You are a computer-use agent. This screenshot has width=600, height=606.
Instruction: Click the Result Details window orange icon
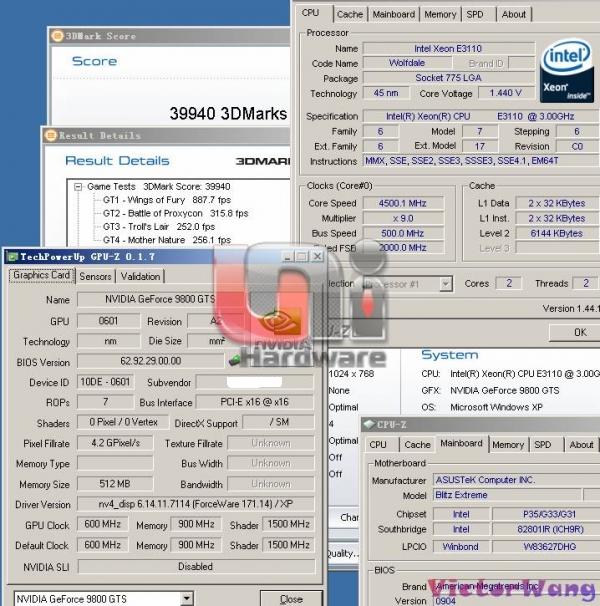pyautogui.click(x=51, y=135)
